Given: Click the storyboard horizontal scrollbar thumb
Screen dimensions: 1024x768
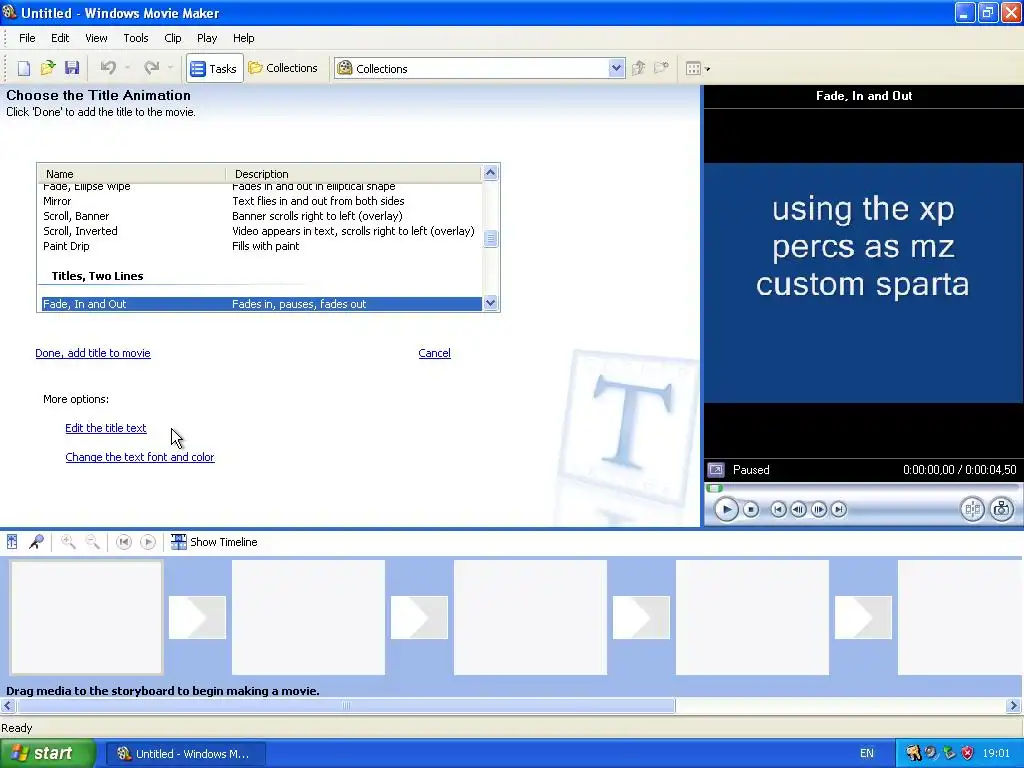Looking at the screenshot, I should (346, 705).
